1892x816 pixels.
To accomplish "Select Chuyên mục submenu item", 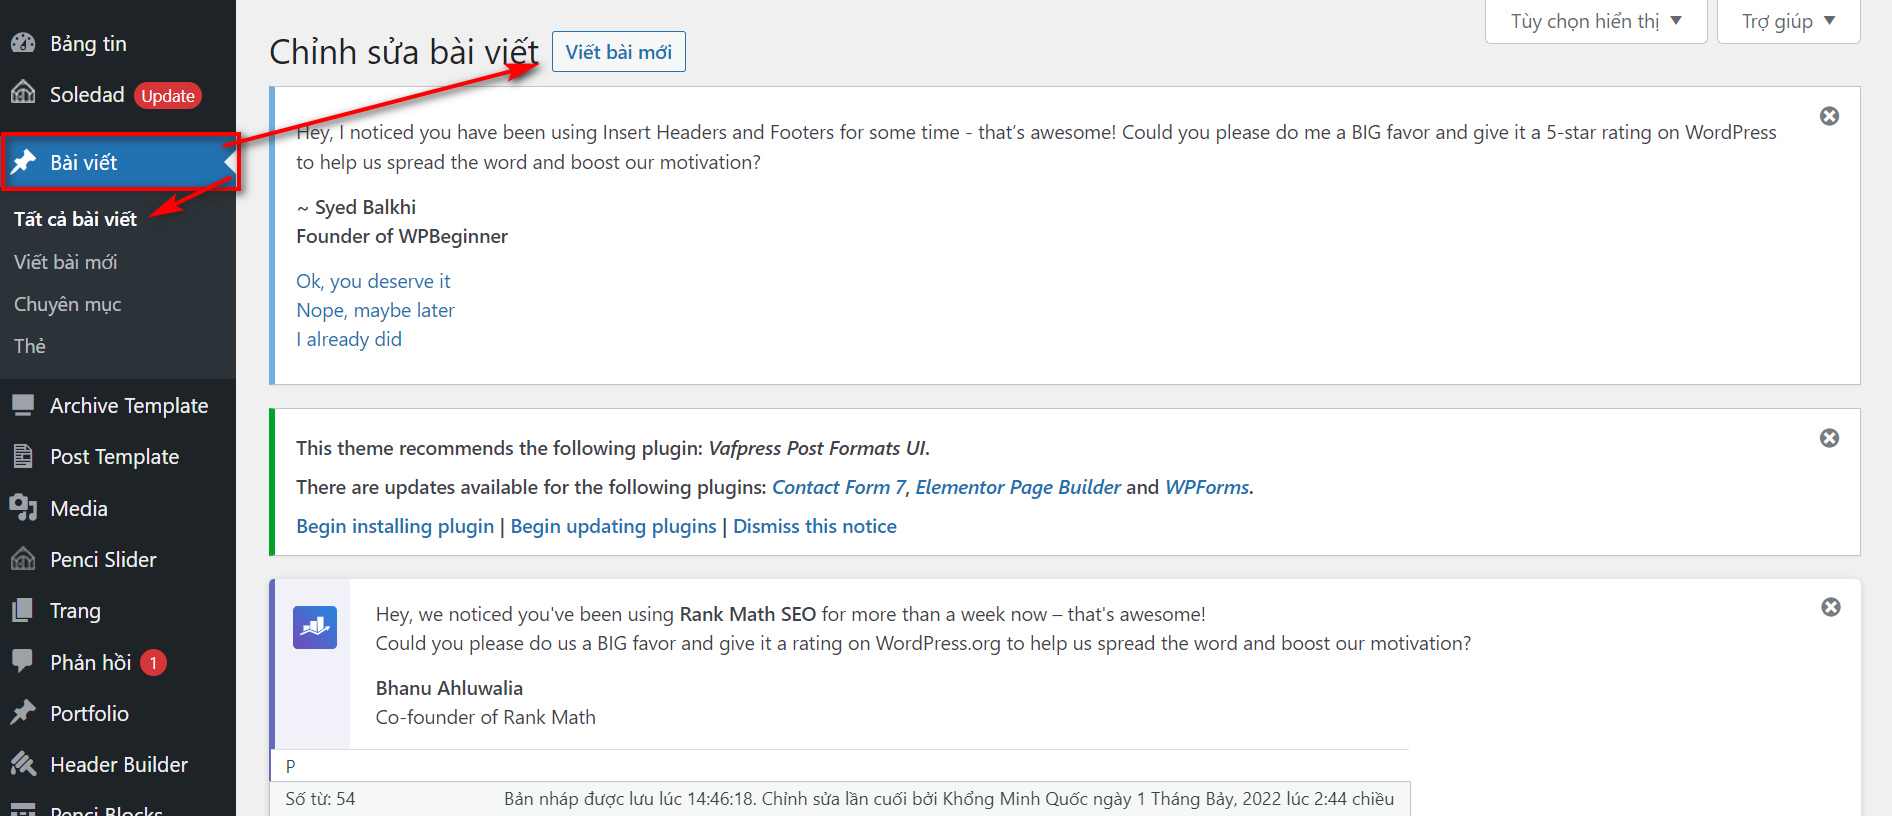I will 67,304.
